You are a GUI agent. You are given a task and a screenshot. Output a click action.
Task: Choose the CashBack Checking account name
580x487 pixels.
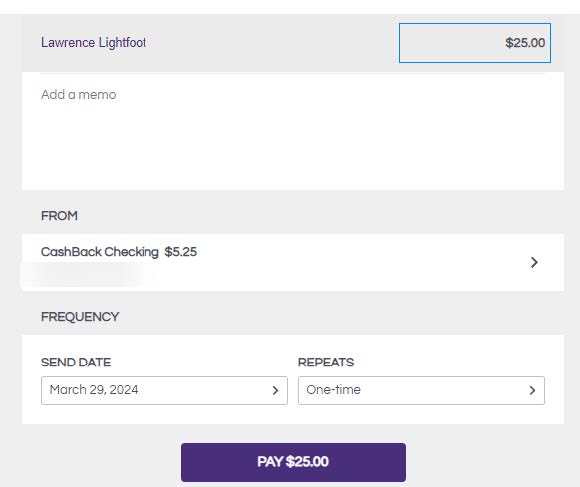pyautogui.click(x=100, y=252)
